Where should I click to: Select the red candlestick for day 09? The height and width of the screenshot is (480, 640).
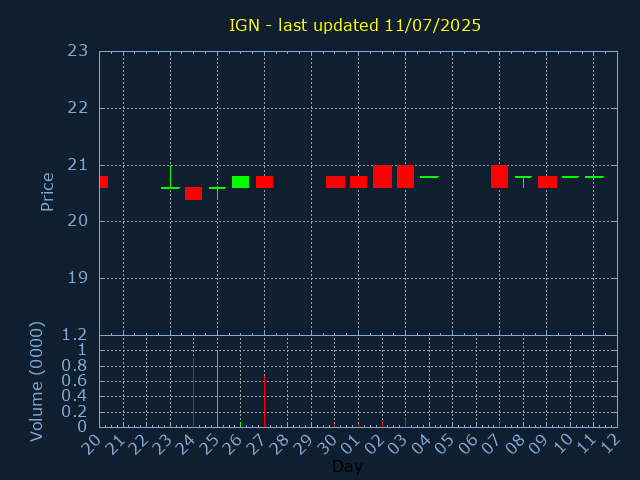547,182
